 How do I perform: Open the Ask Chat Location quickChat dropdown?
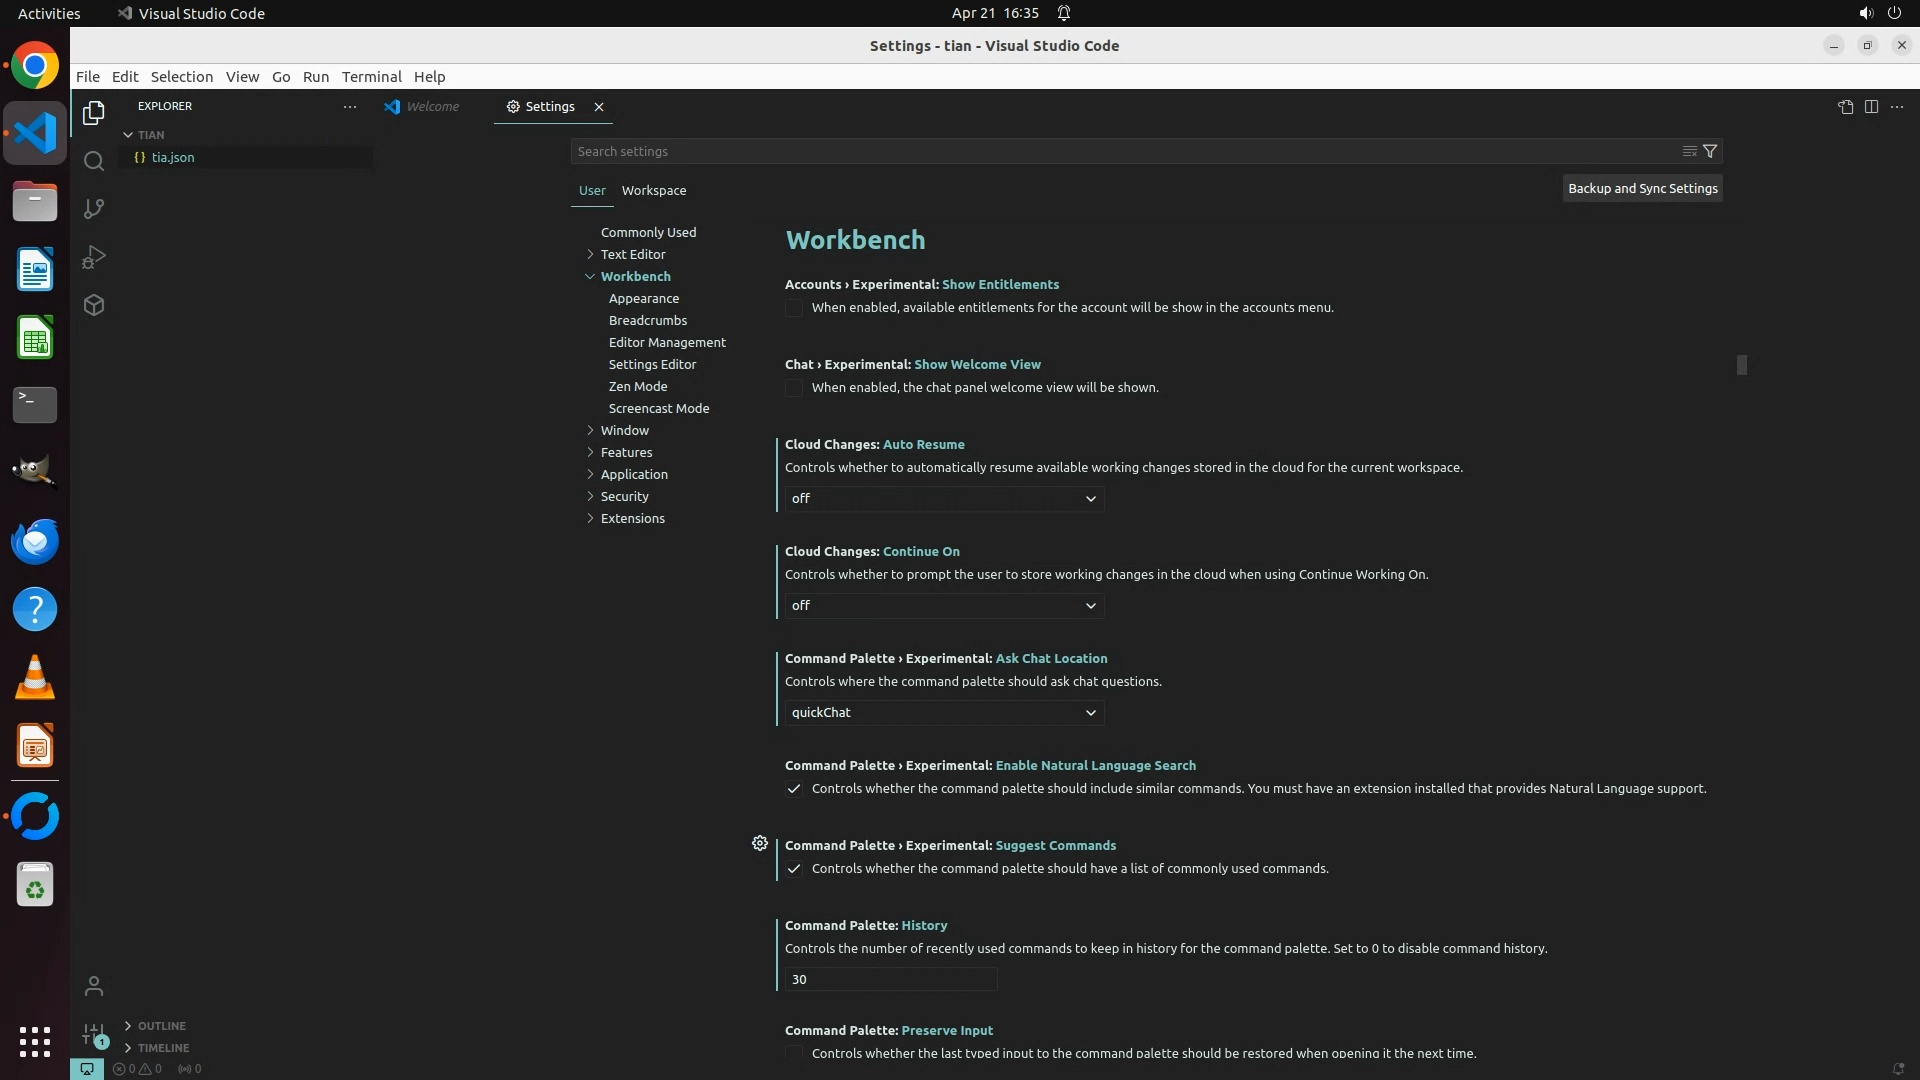point(944,713)
